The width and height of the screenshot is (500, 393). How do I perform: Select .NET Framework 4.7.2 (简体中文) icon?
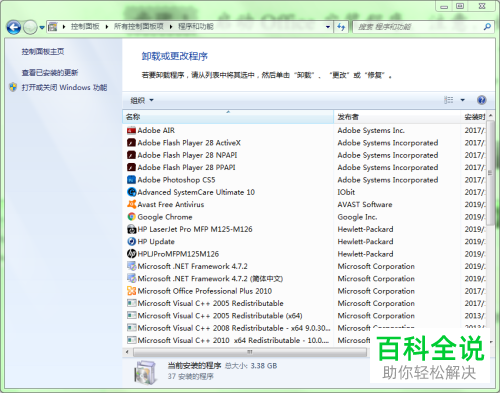pos(132,278)
